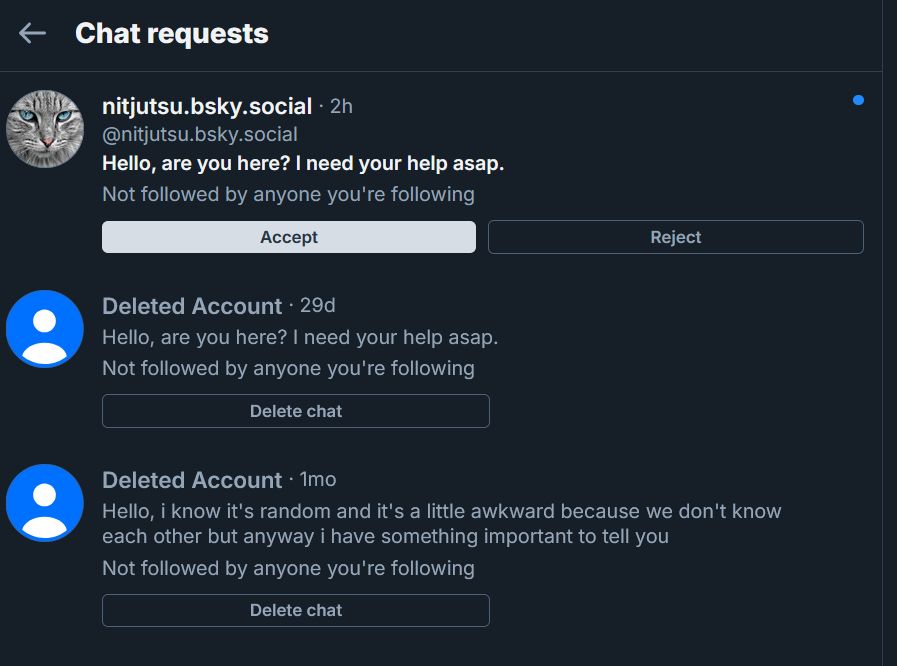Viewport: 897px width, 666px height.
Task: Click the 29d timestamp
Action: coord(318,306)
